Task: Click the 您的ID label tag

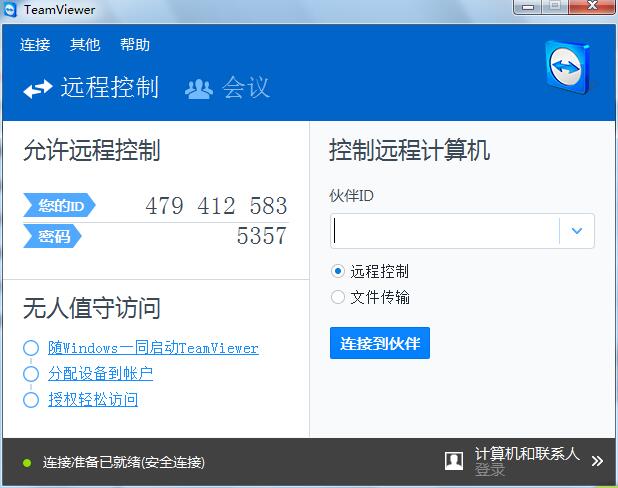Action: pyautogui.click(x=60, y=205)
